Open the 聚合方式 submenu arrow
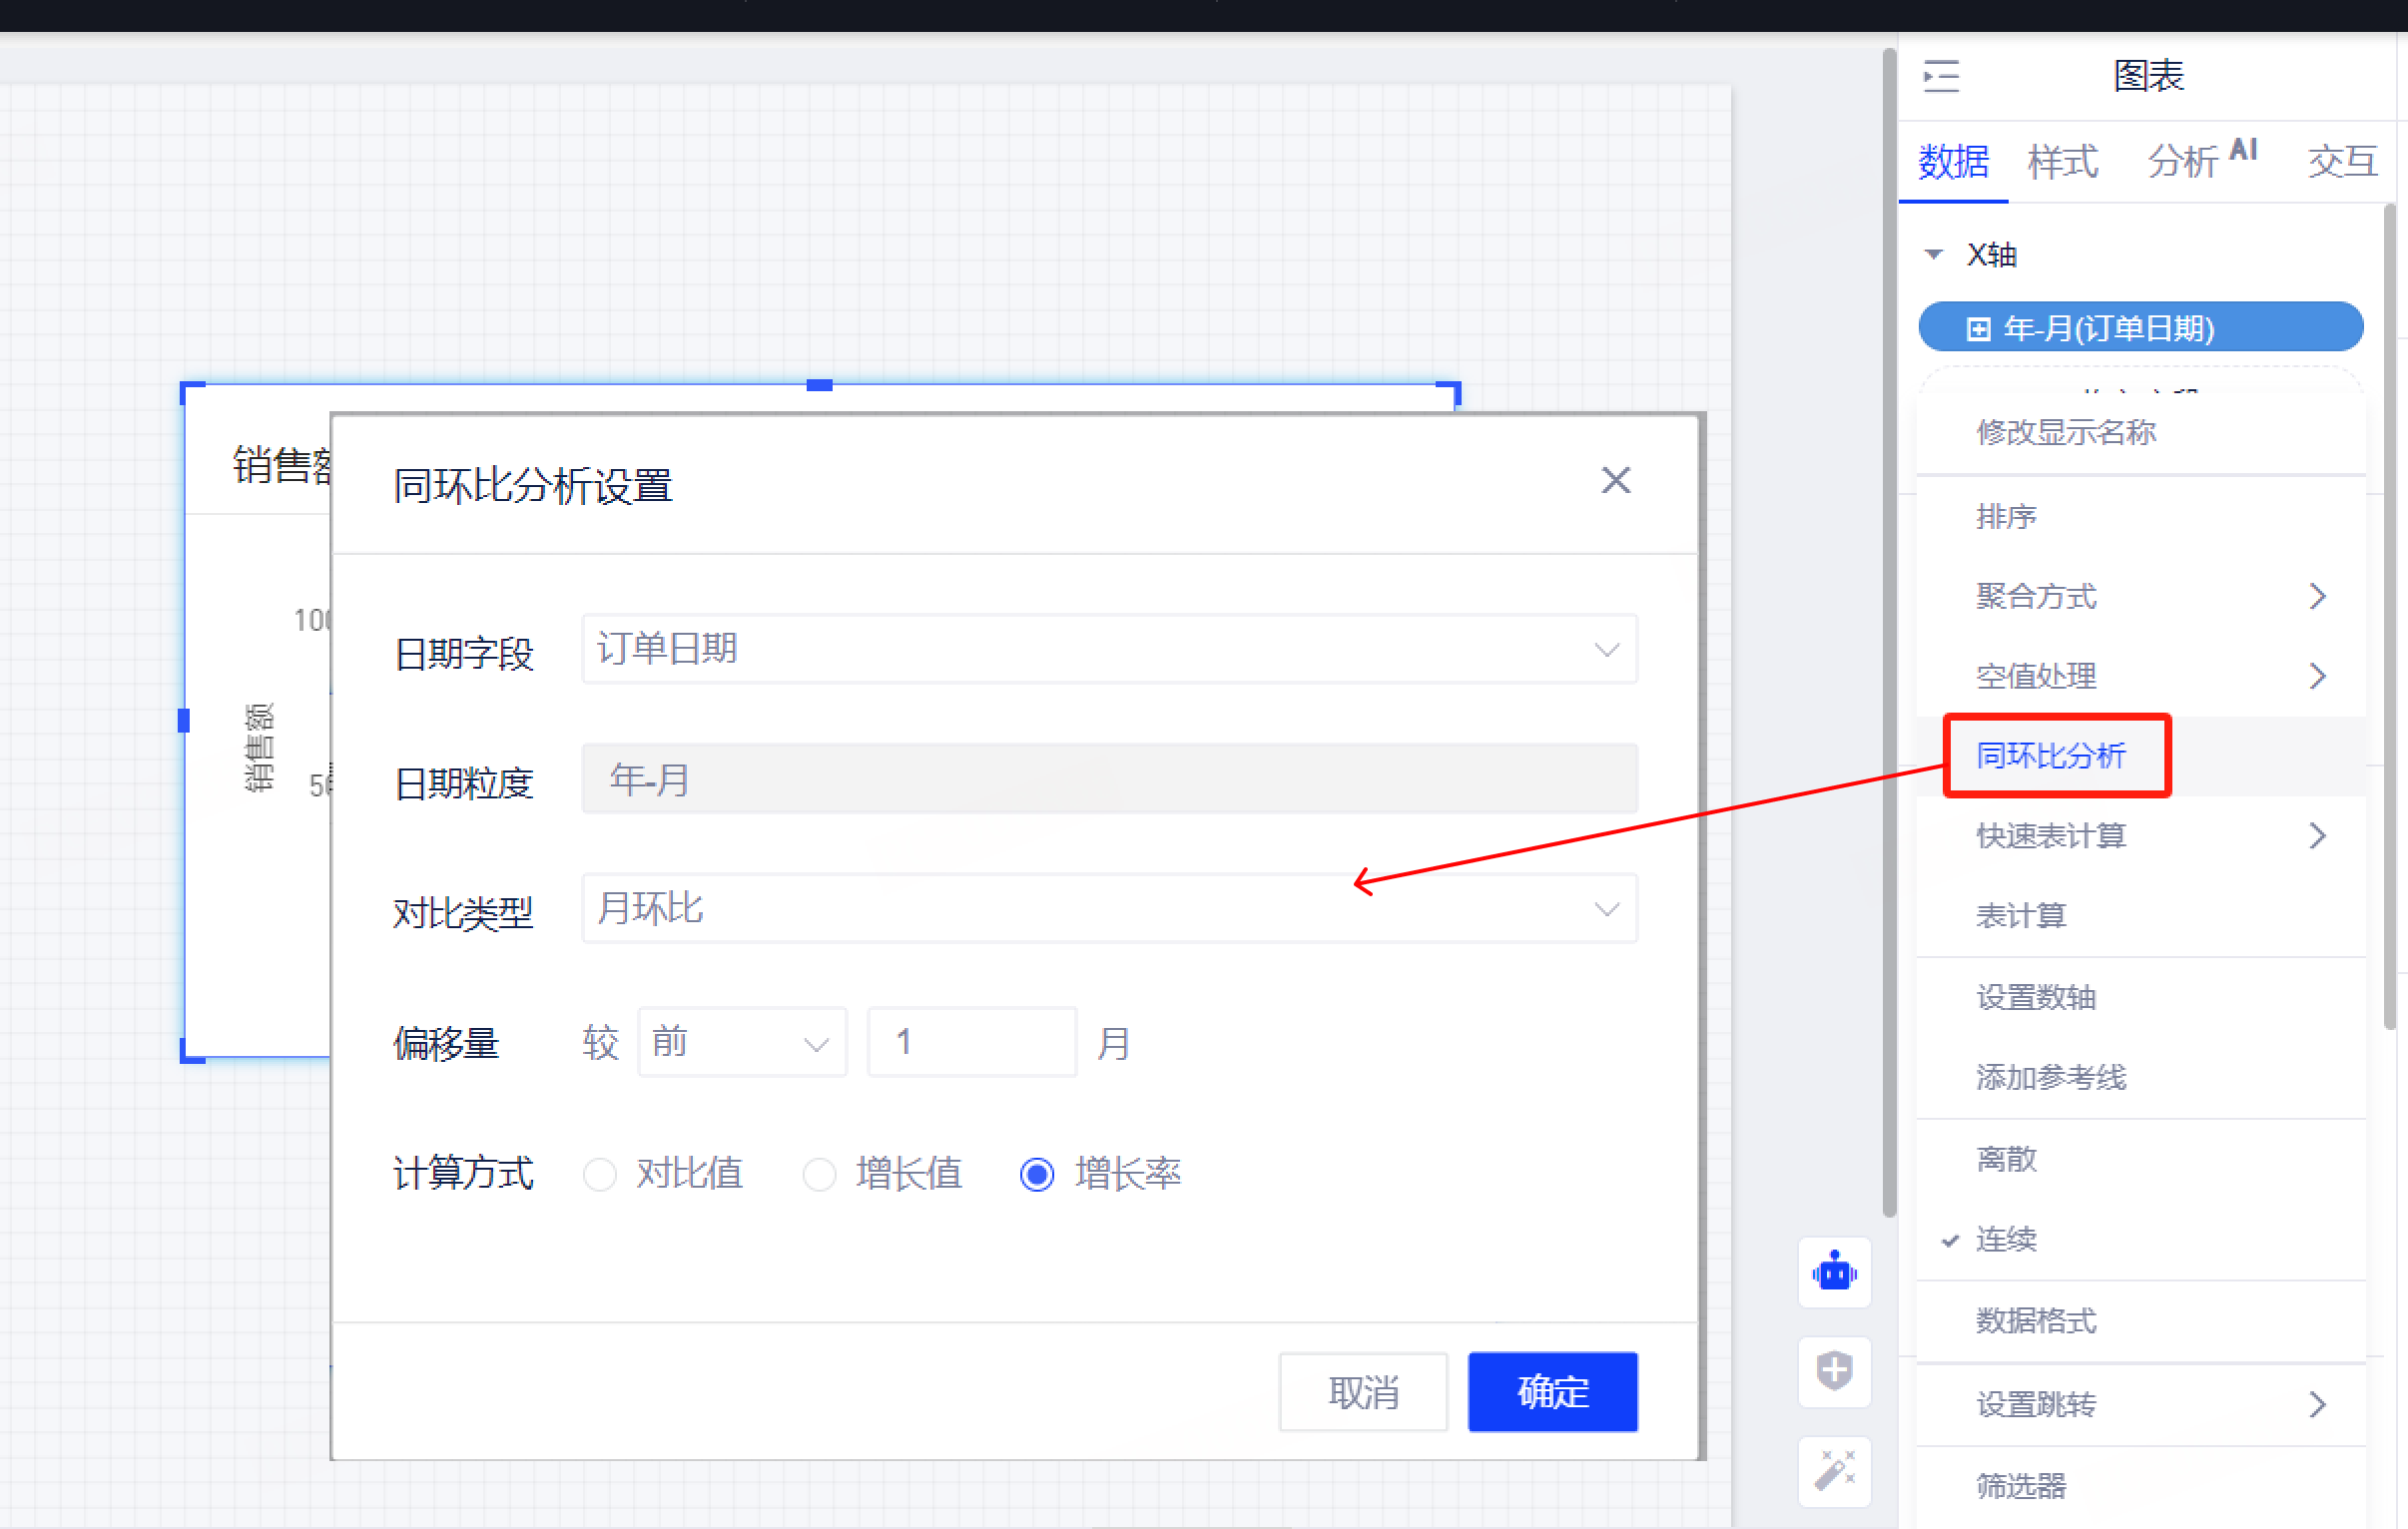Viewport: 2408px width, 1529px height. tap(2317, 597)
